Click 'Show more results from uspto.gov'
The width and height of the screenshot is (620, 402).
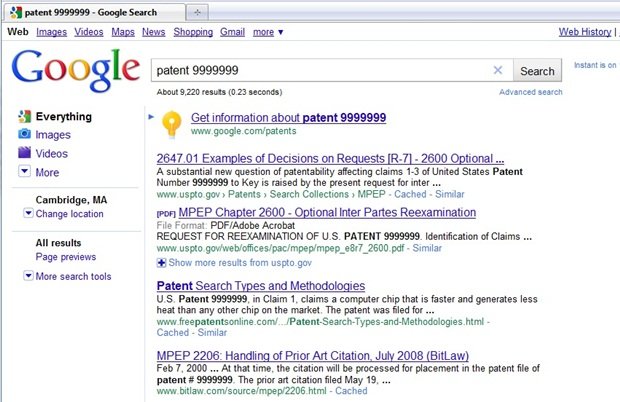[240, 263]
